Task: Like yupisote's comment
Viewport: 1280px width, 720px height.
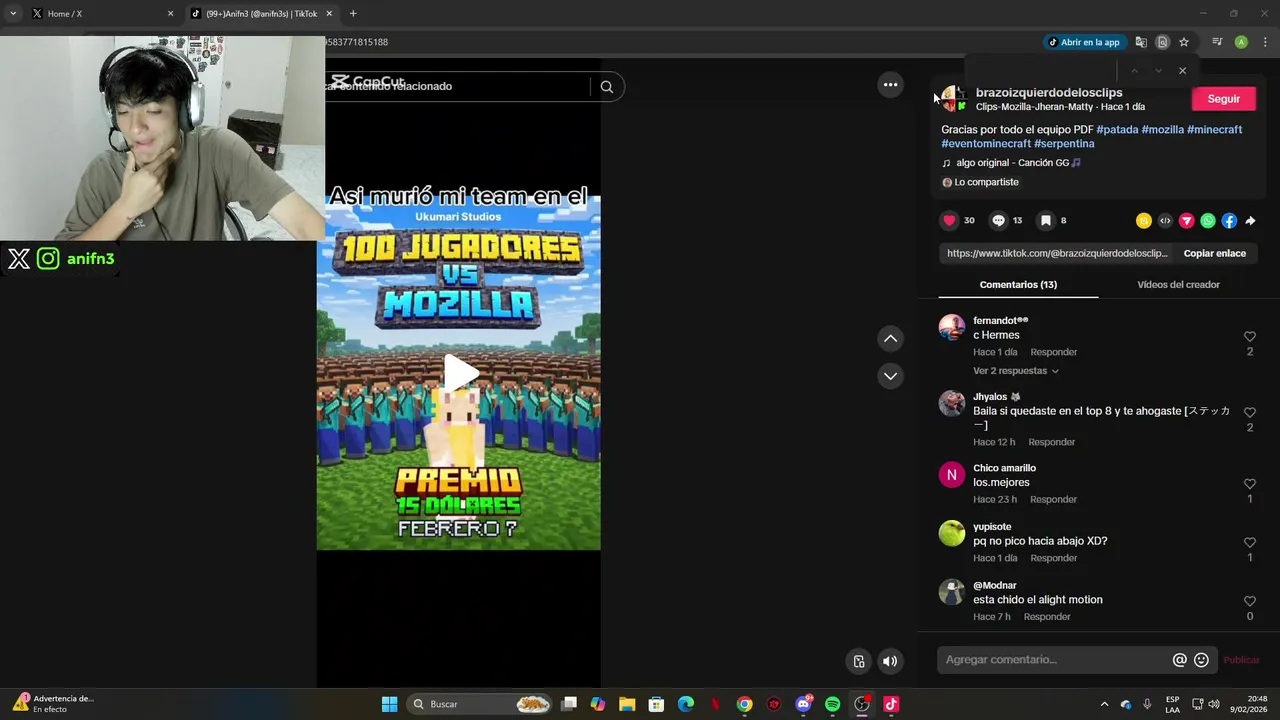Action: point(1249,543)
